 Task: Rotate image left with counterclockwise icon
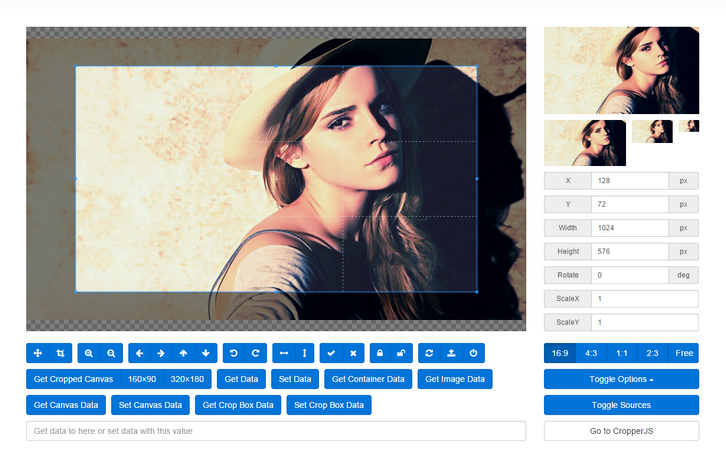234,353
